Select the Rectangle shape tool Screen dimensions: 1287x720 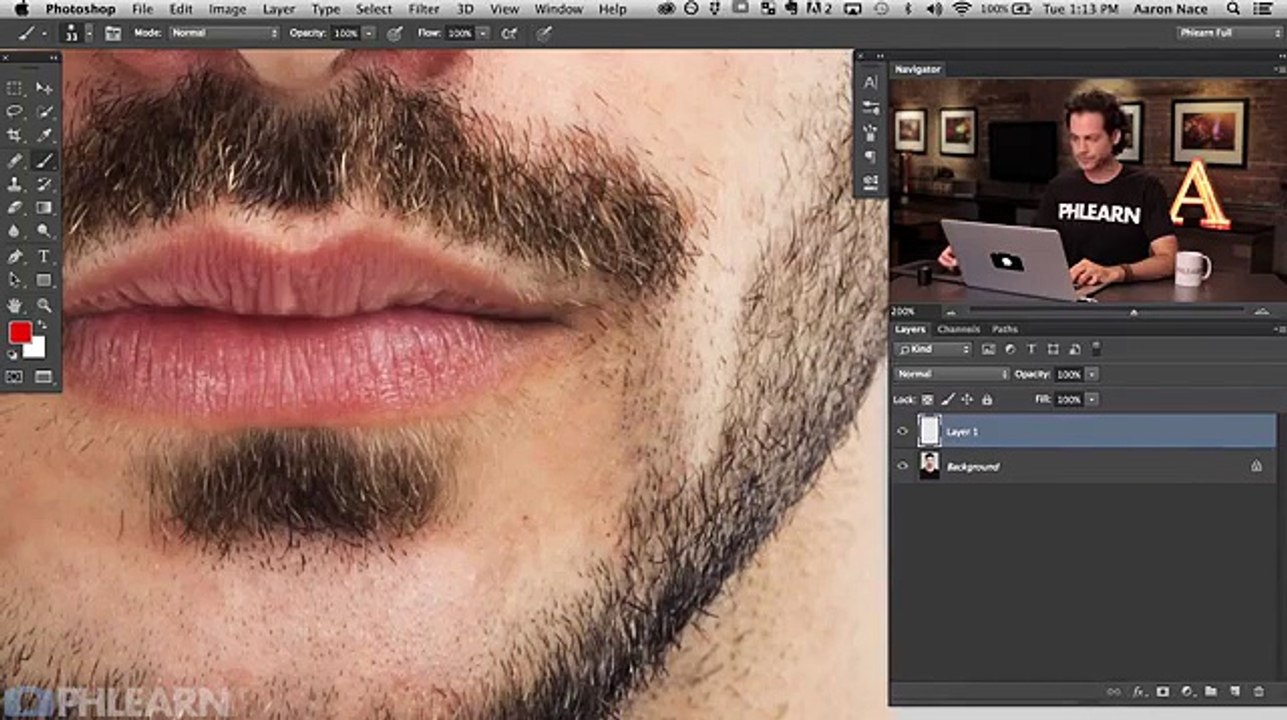(x=44, y=281)
